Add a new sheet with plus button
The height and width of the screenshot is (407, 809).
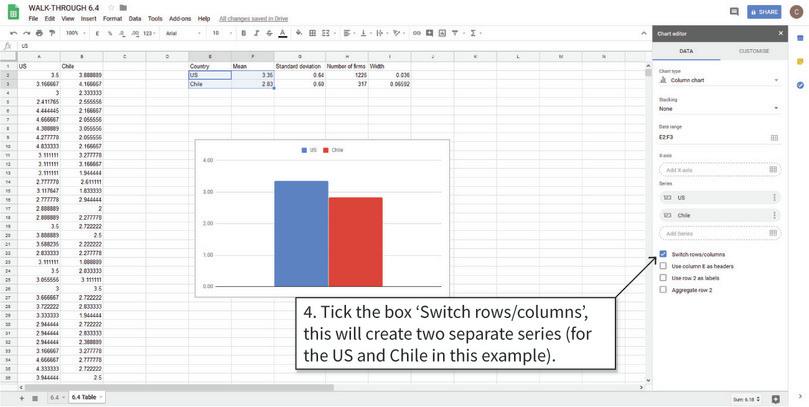(22, 398)
